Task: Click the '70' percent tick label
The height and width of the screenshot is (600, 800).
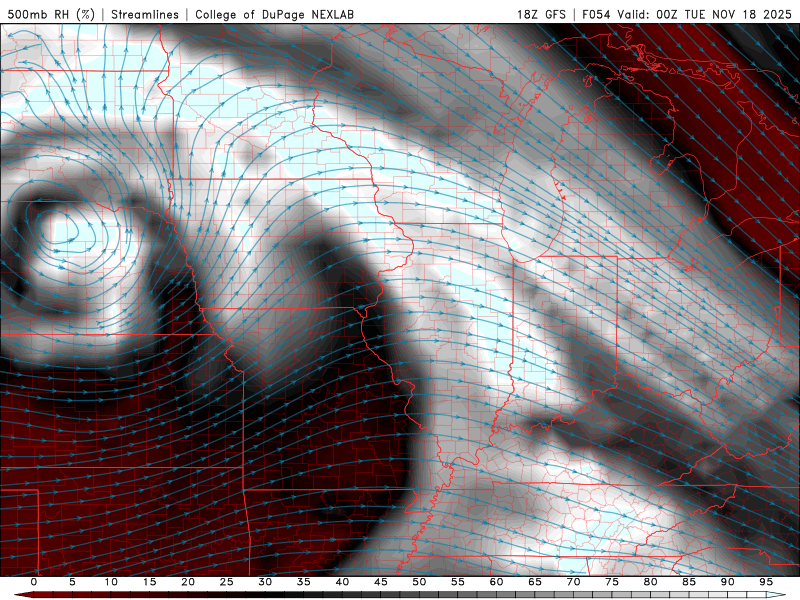Action: coord(573,582)
